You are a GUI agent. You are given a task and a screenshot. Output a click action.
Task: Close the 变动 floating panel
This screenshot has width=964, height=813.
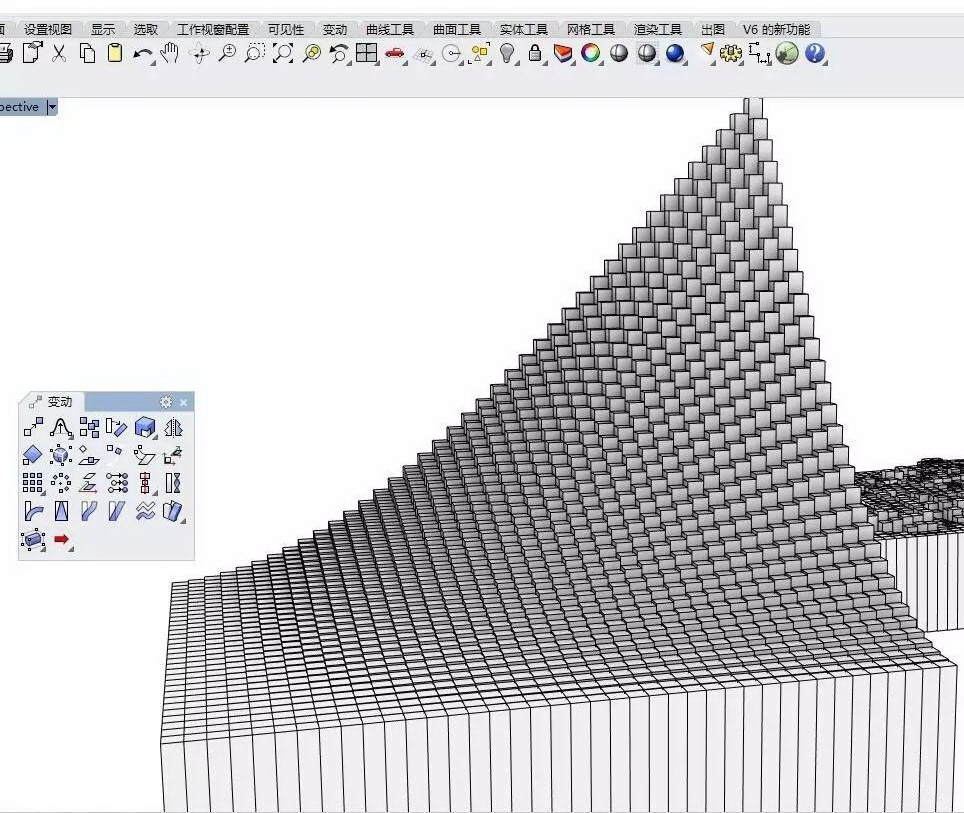183,402
